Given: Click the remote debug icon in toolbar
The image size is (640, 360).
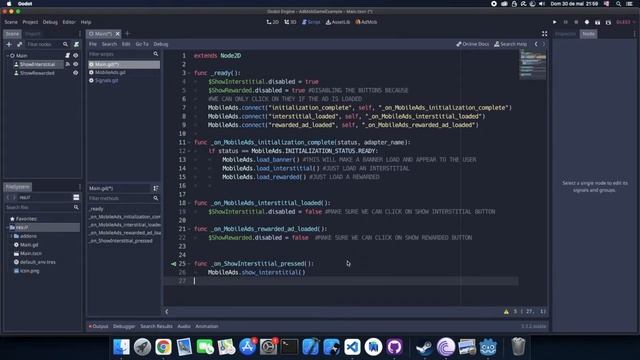Looking at the screenshot, I should pos(587,22).
